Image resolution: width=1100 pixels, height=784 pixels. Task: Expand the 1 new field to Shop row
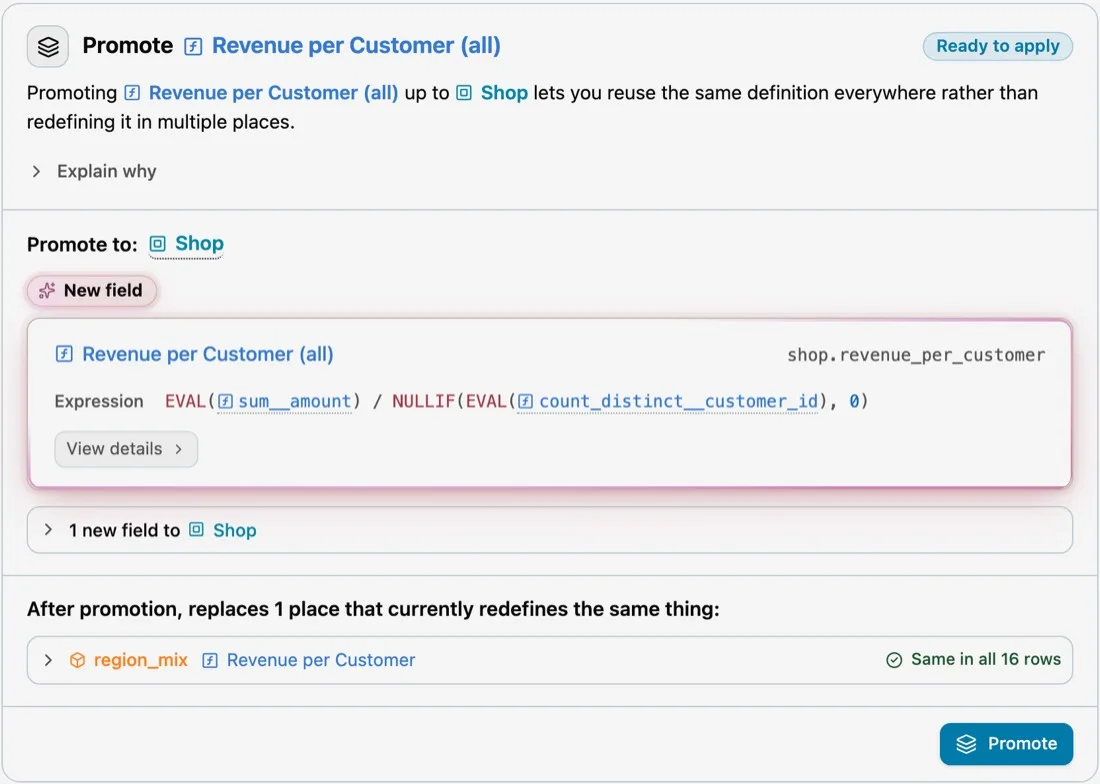(x=549, y=530)
